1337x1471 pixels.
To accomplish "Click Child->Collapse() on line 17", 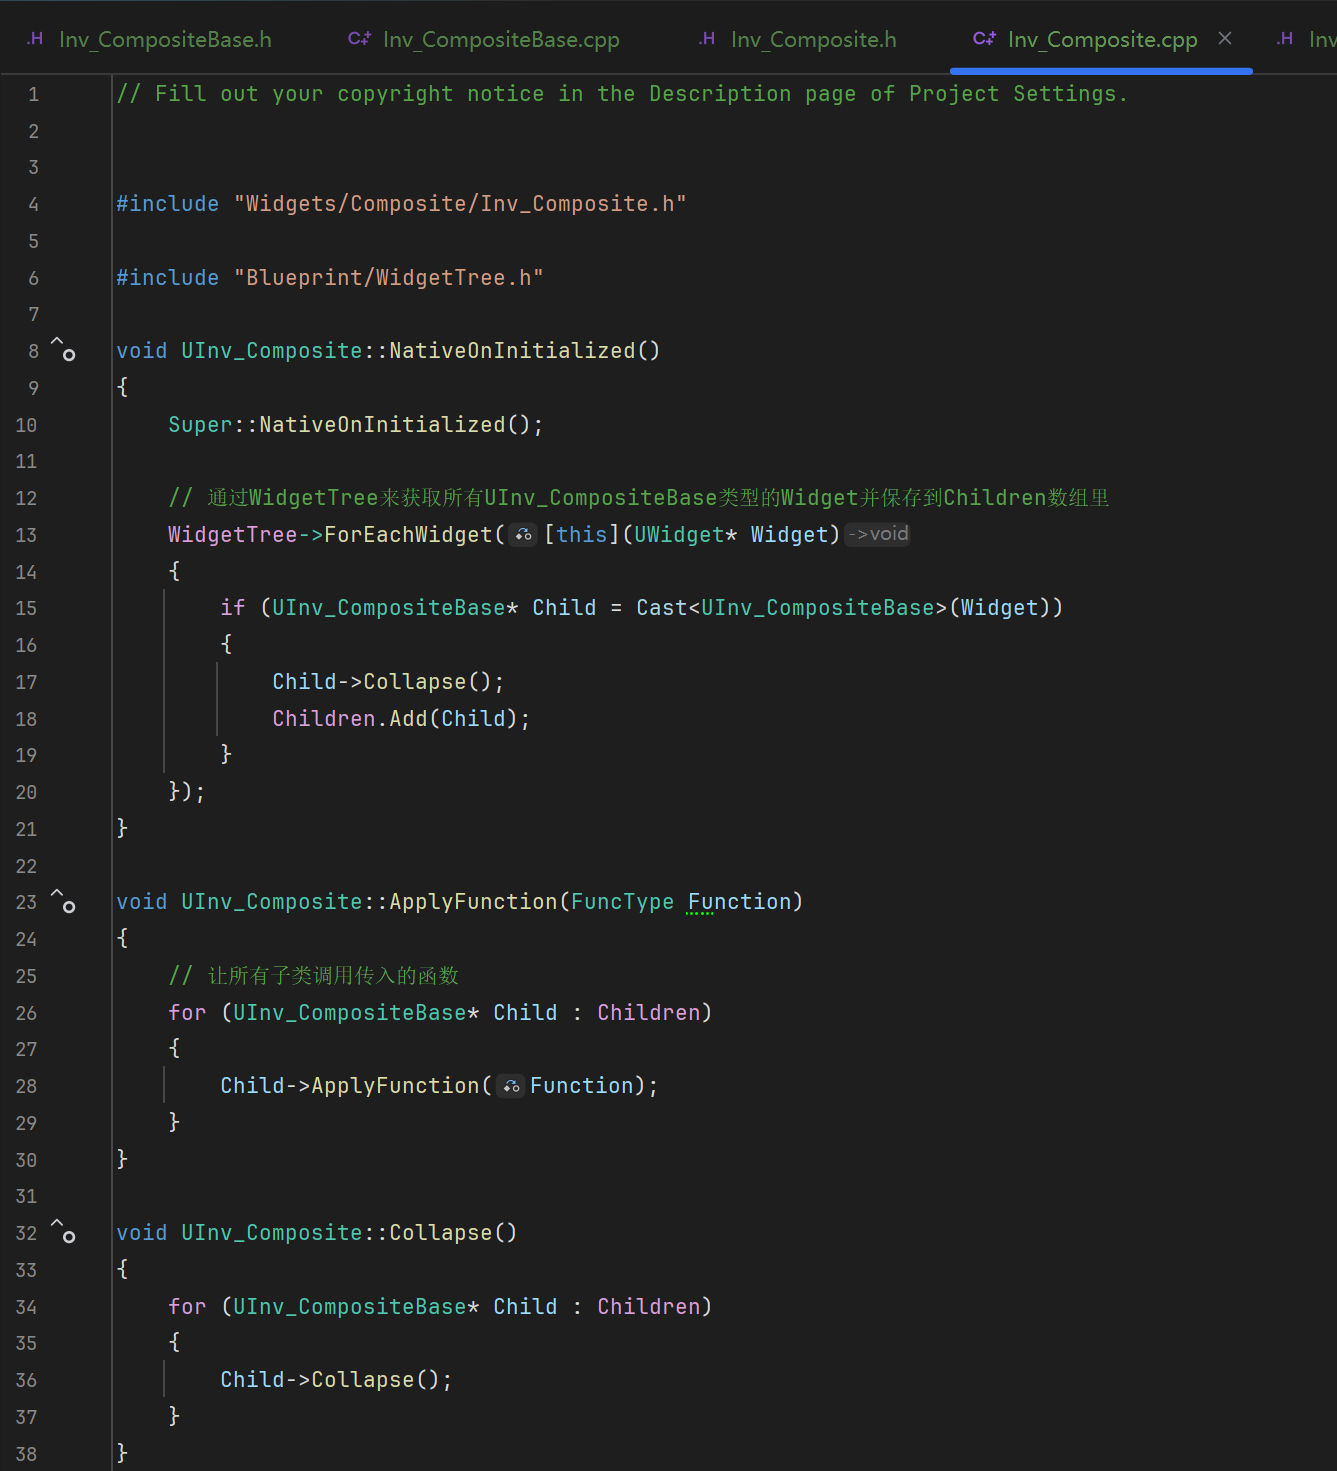I will click(388, 682).
